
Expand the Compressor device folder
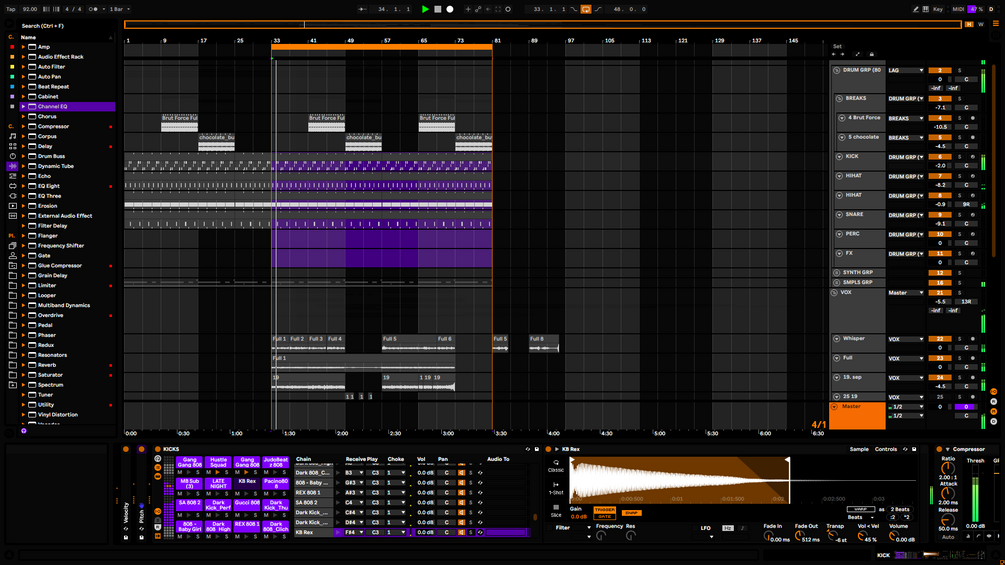23,126
